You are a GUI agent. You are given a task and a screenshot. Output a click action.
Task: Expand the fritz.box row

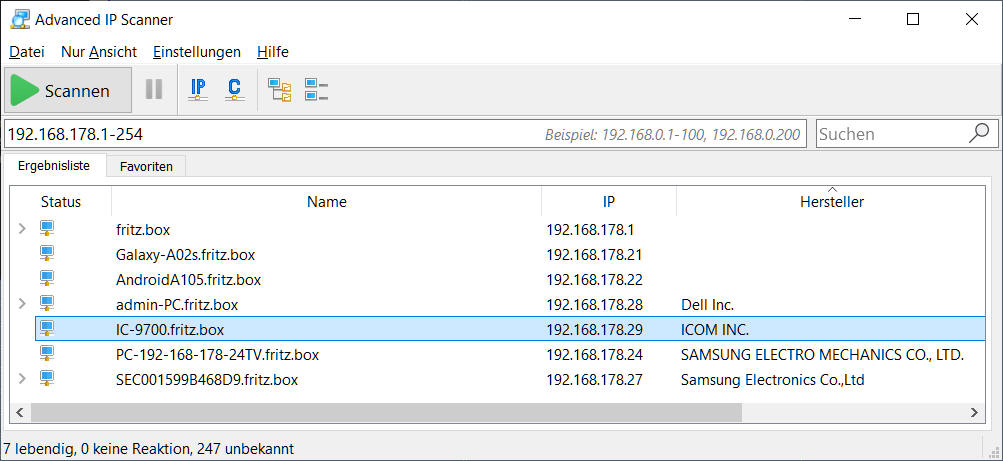[22, 229]
